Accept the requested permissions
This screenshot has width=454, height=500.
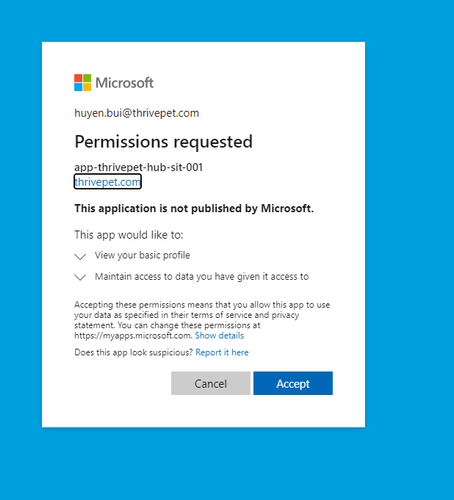(293, 383)
